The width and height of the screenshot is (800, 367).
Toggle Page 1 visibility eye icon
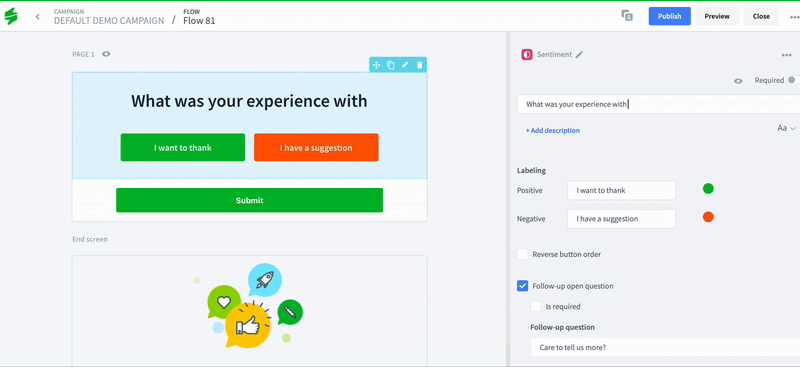(x=106, y=54)
